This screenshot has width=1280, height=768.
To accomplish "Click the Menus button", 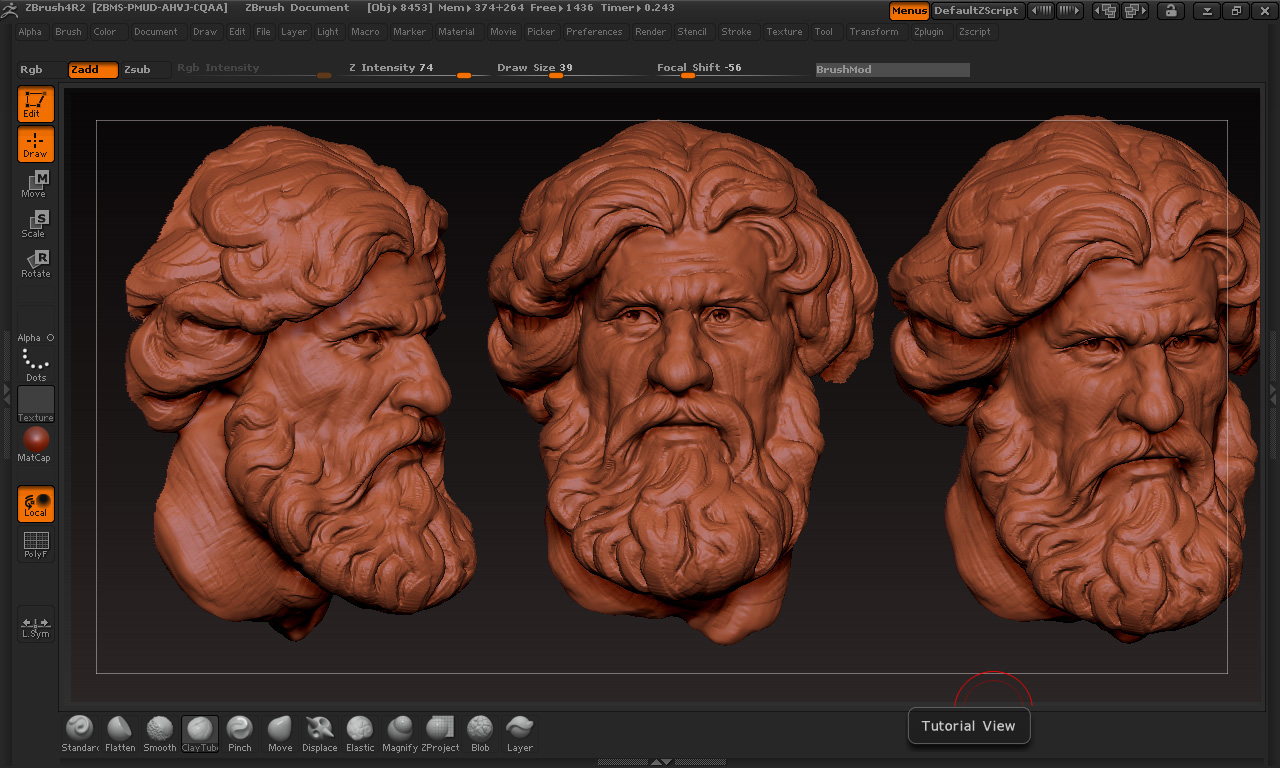I will point(909,11).
